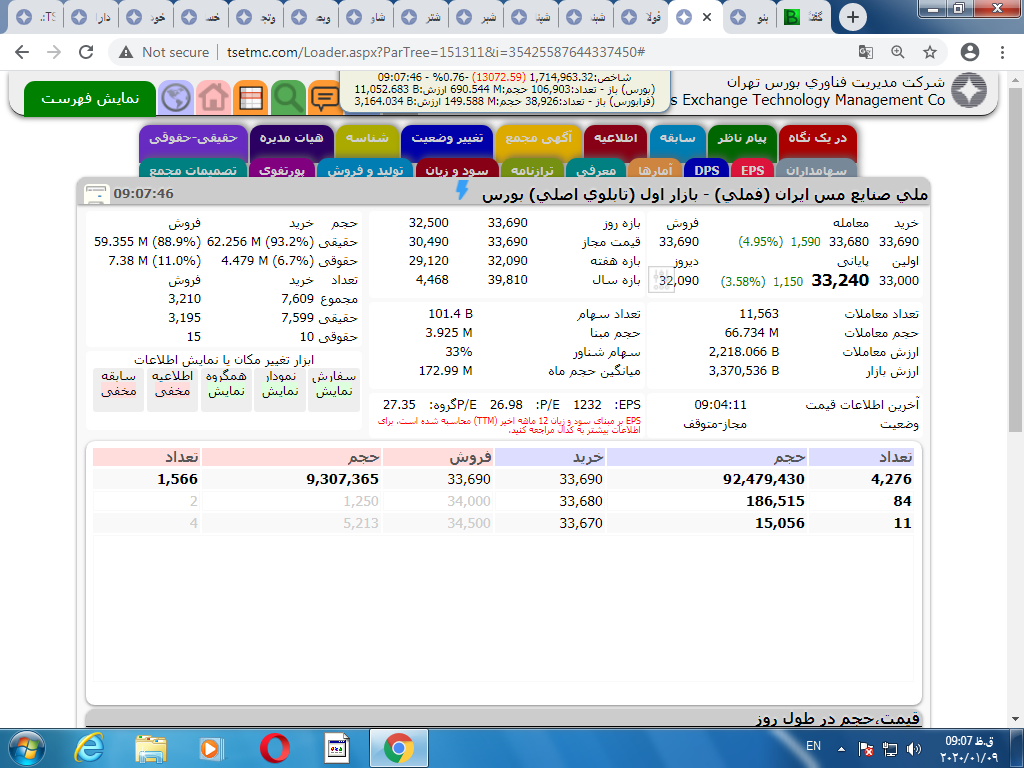Go back to the previous page

[x=22, y=52]
